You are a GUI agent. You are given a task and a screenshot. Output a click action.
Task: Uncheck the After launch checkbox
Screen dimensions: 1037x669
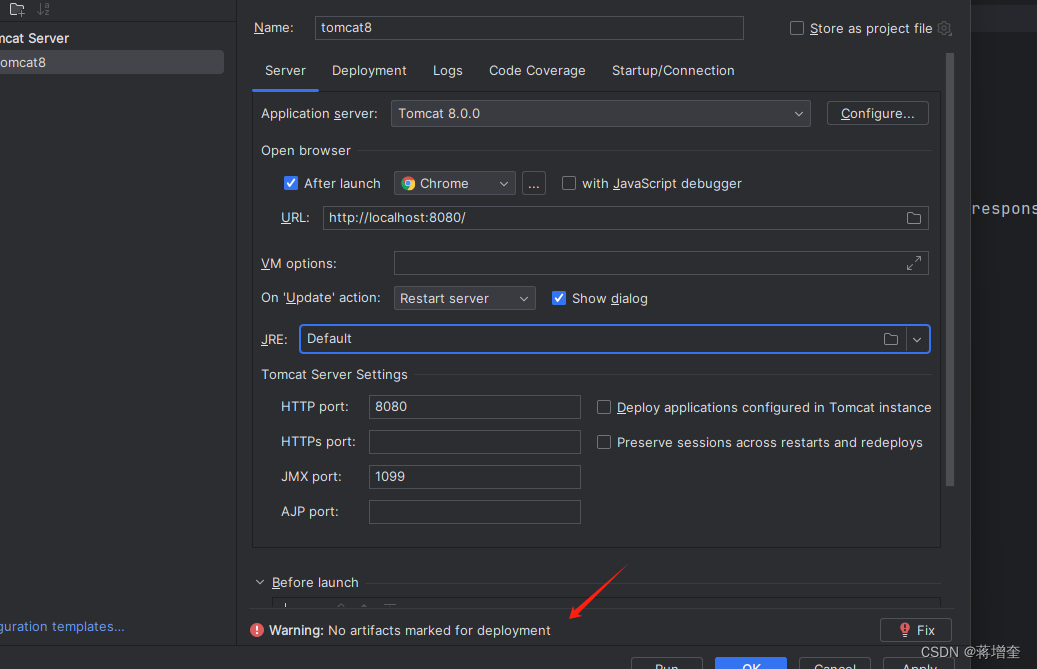click(x=290, y=183)
